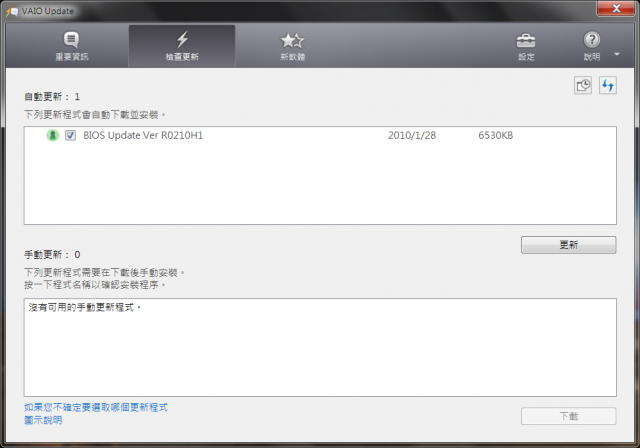Open the 新軟體 star tab
Screen dimensions: 640x448
pyautogui.click(x=293, y=46)
